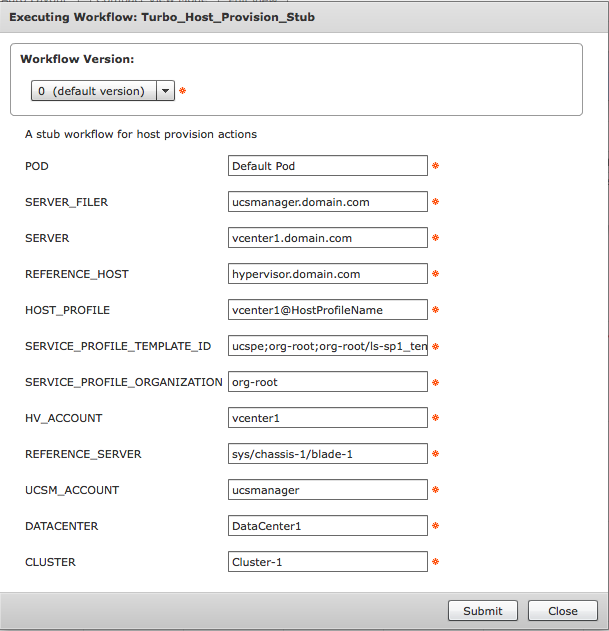Click the CLUSTER field containing Cluster-1
The height and width of the screenshot is (631, 609).
328,562
